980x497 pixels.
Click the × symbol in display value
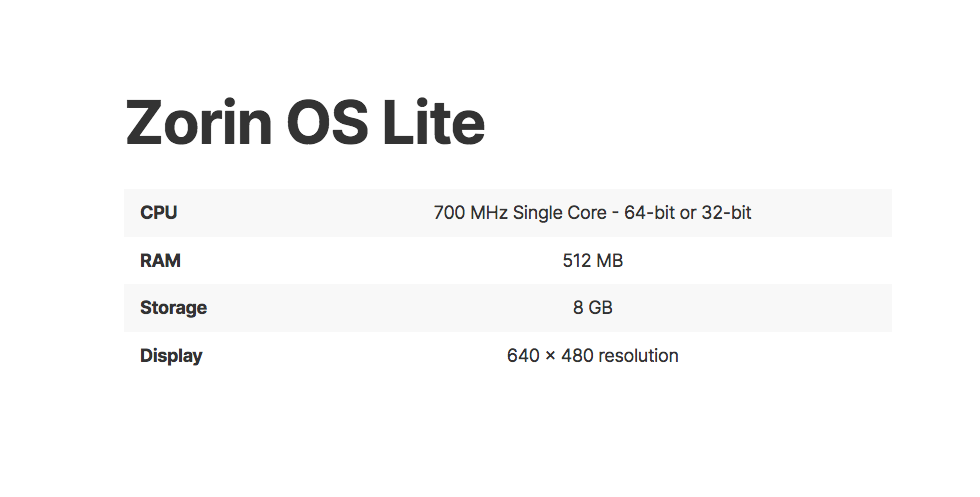point(551,356)
